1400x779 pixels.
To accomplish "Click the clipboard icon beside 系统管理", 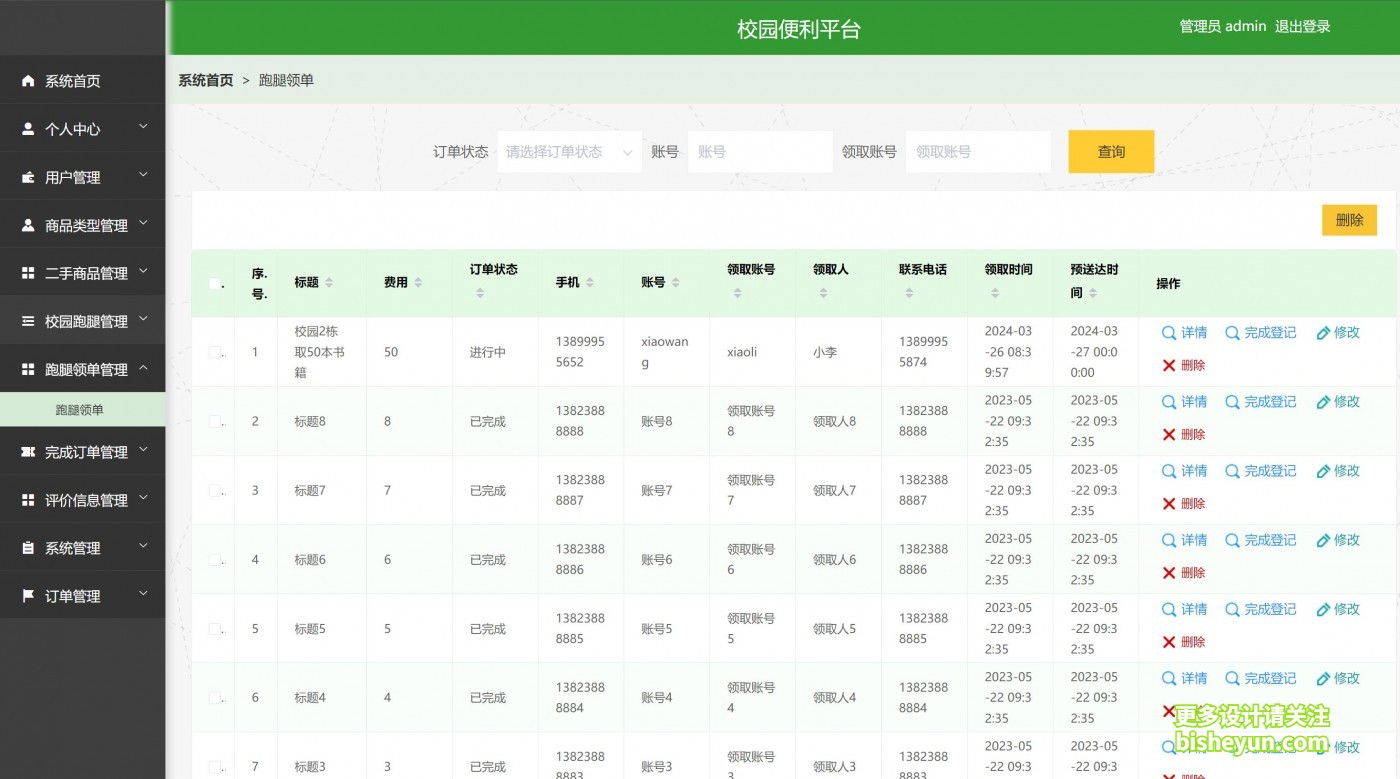I will (28, 548).
